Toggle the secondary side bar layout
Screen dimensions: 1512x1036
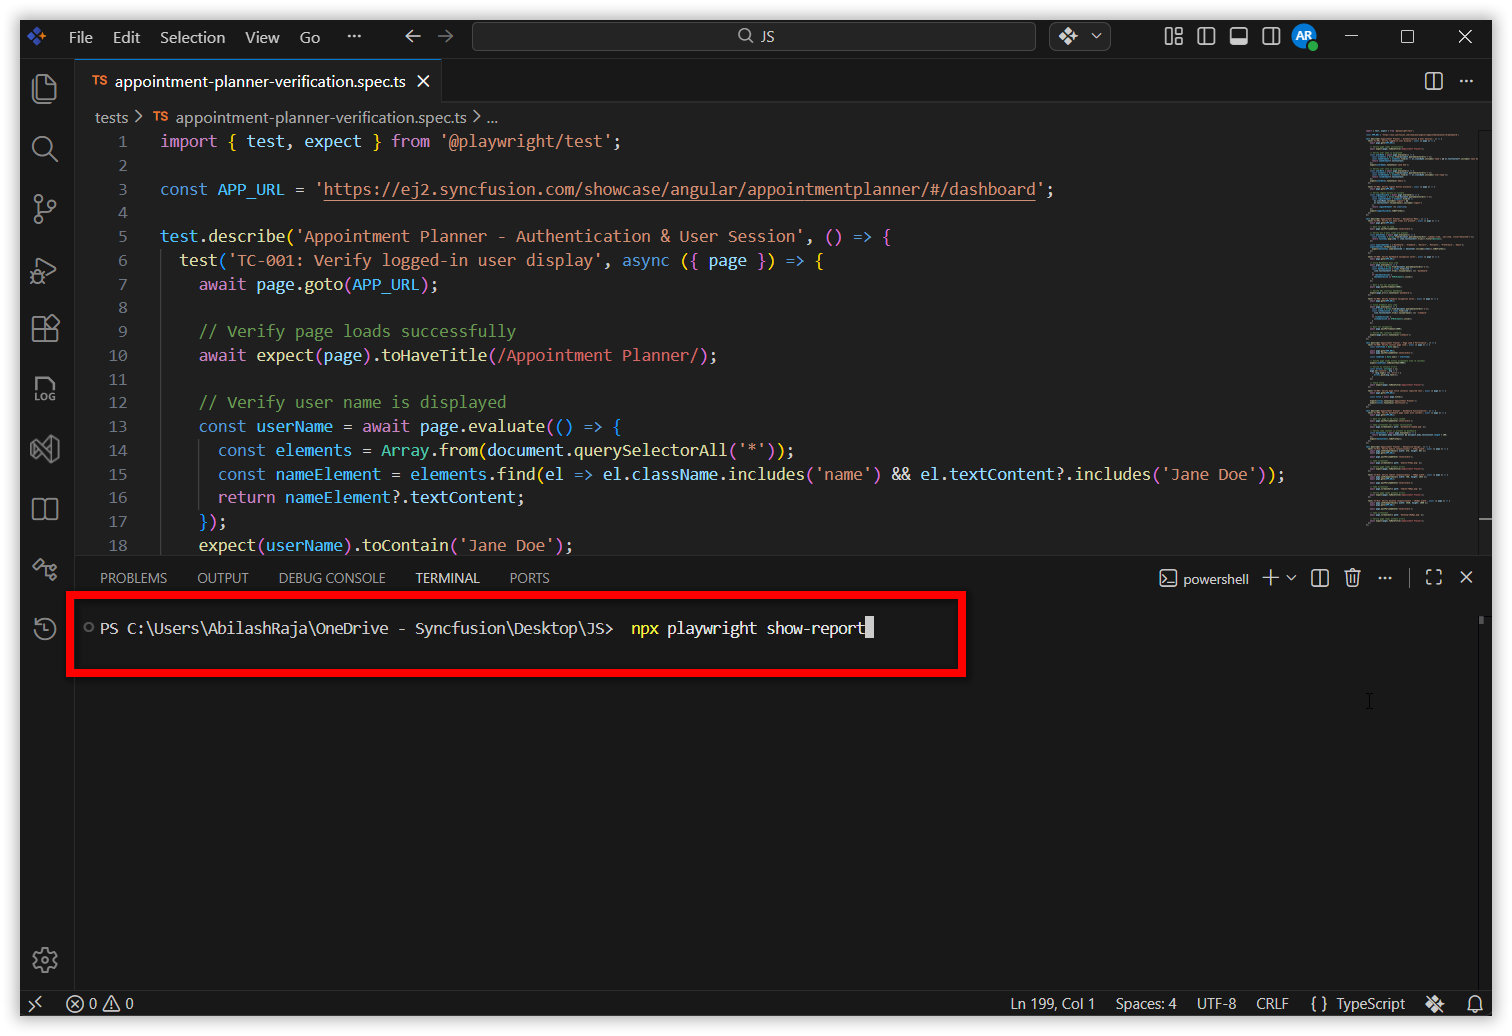(1271, 36)
